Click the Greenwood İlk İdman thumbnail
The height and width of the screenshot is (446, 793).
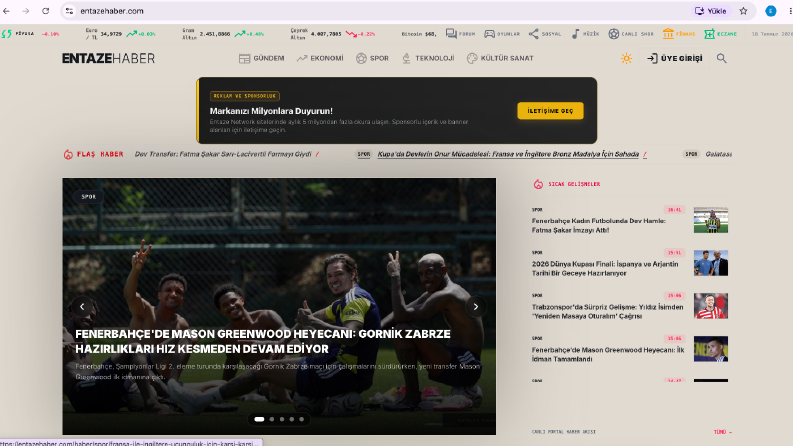coord(711,349)
